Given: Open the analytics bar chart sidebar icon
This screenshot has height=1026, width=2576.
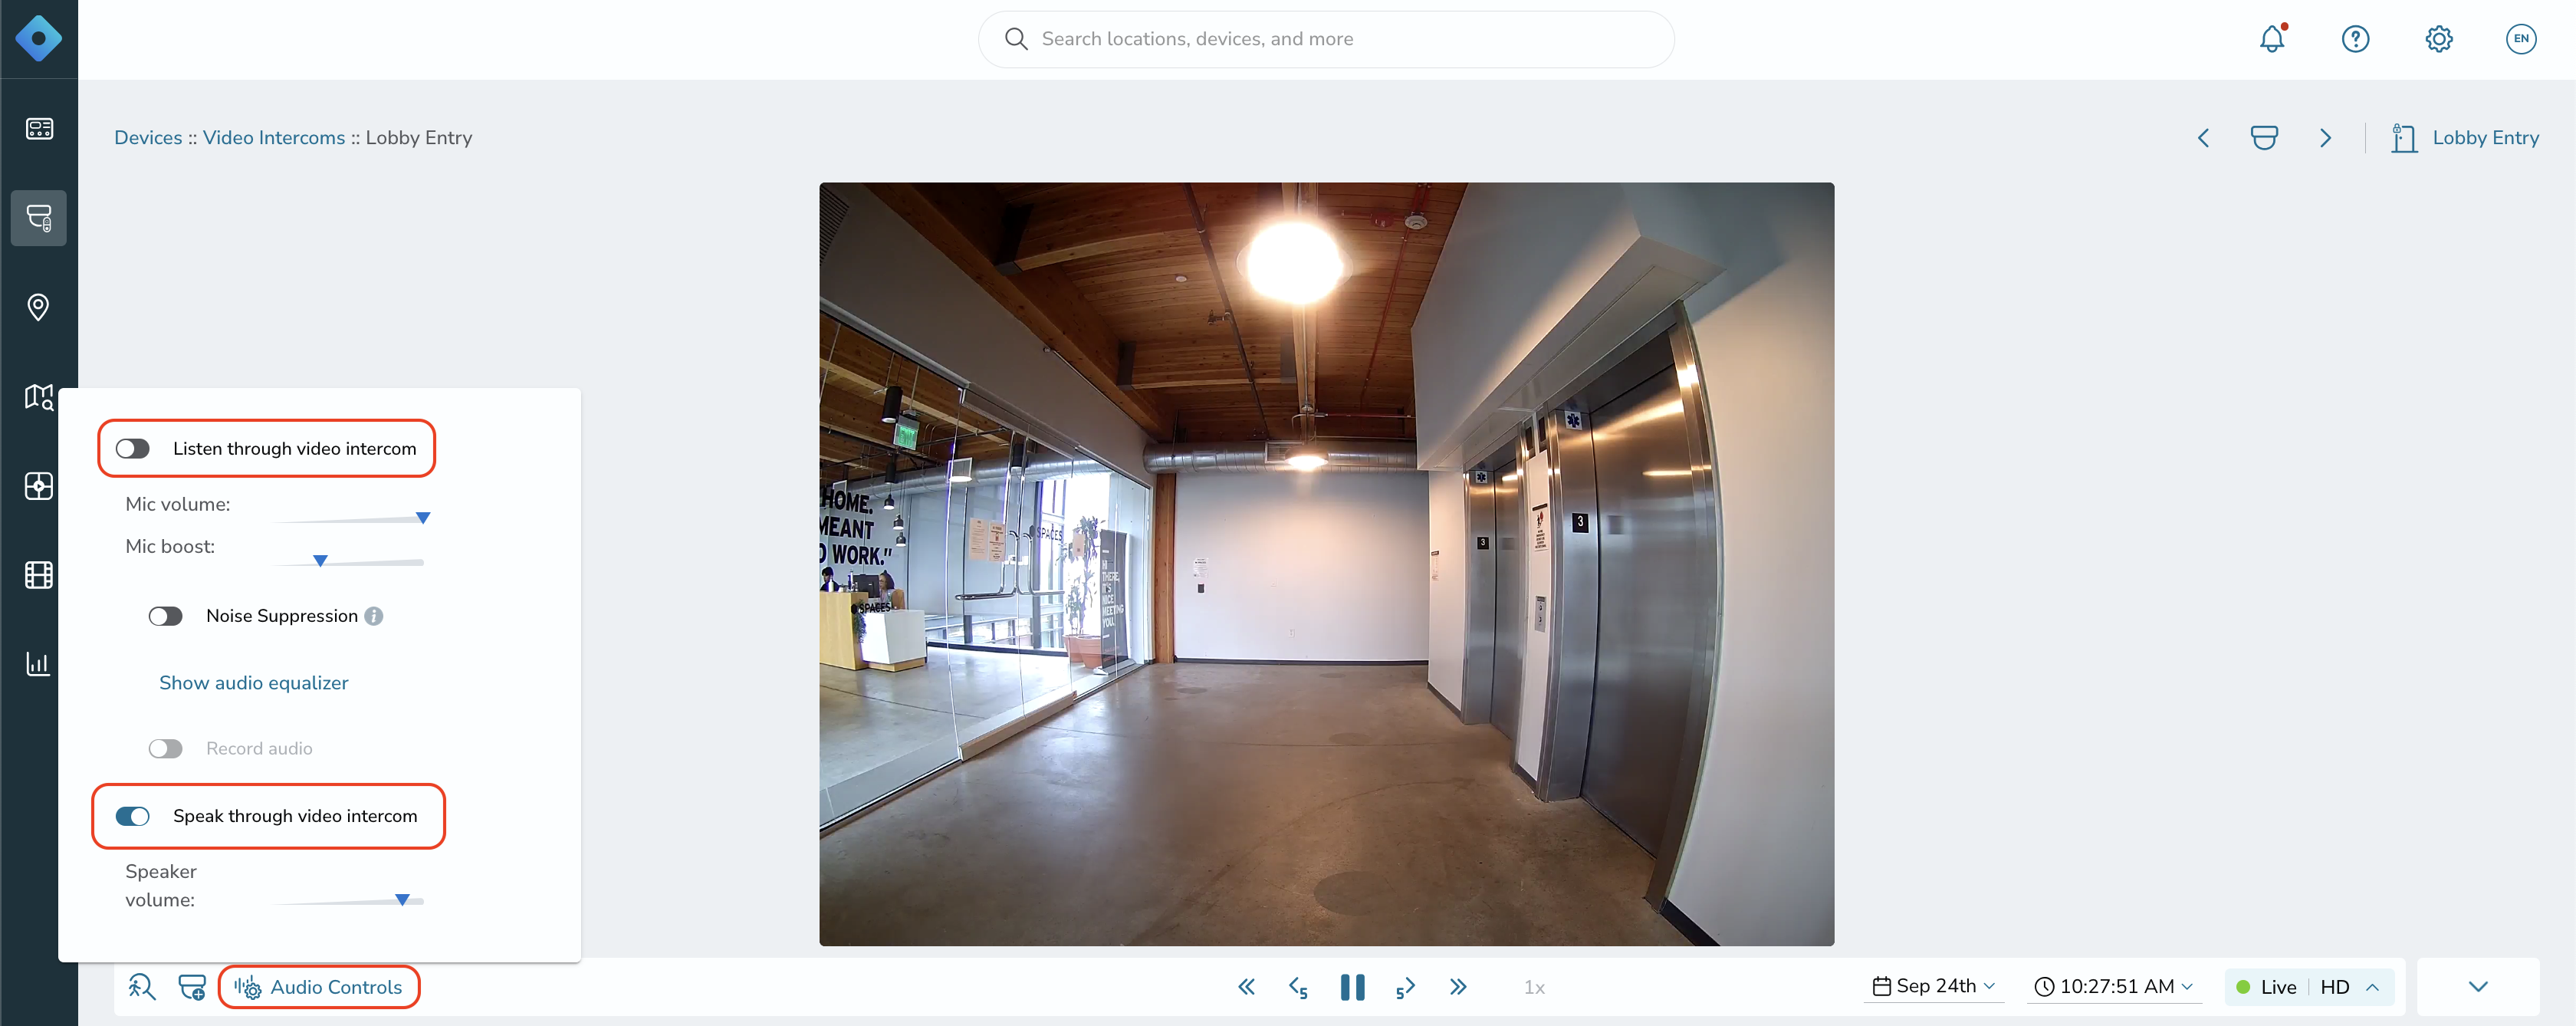Looking at the screenshot, I should tap(38, 663).
